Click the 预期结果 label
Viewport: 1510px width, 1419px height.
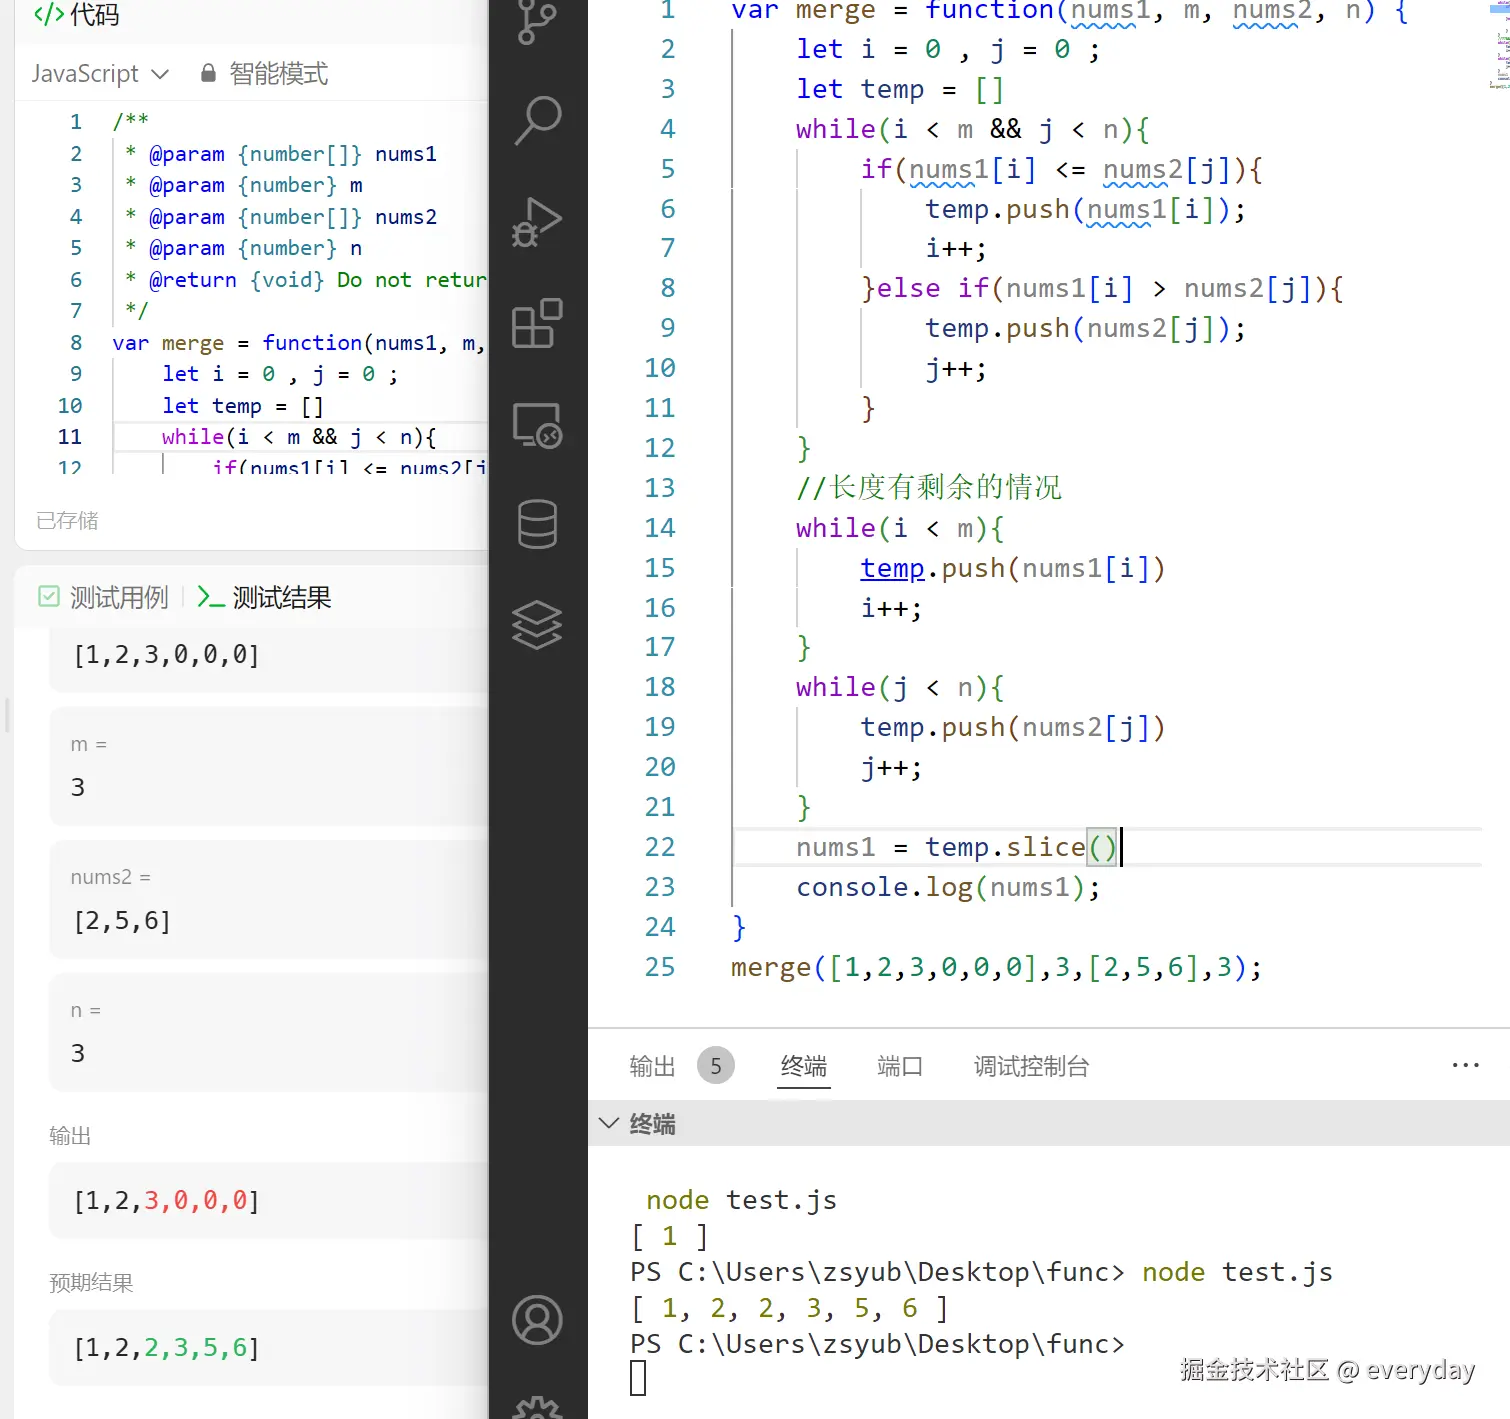91,1282
